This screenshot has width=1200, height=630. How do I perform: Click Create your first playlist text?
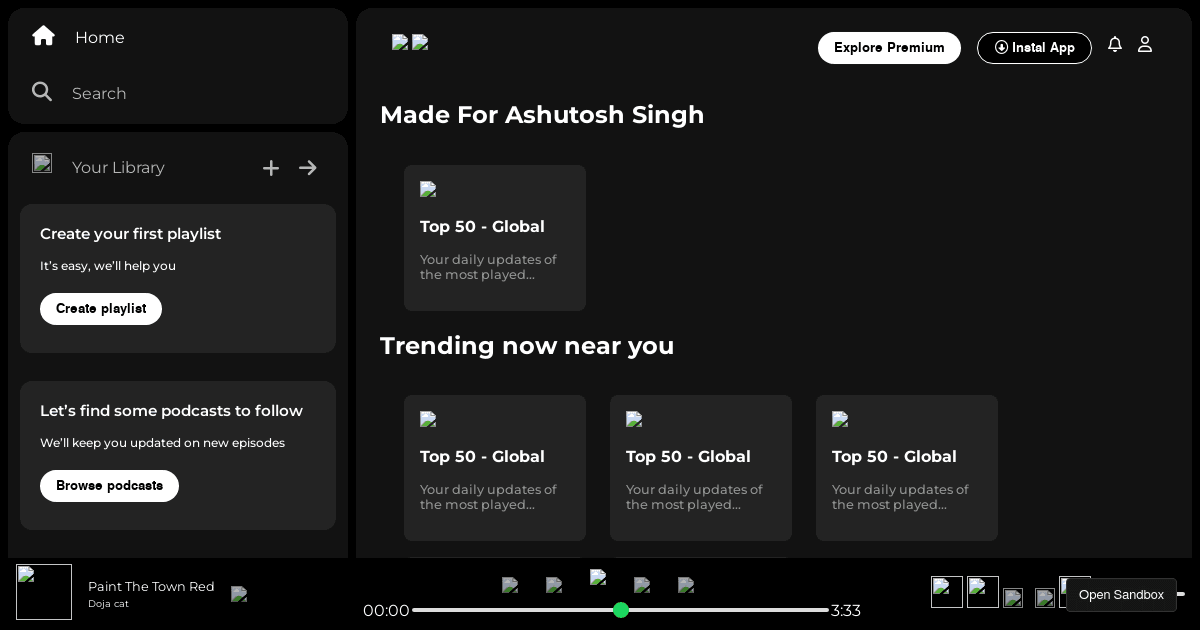(131, 234)
